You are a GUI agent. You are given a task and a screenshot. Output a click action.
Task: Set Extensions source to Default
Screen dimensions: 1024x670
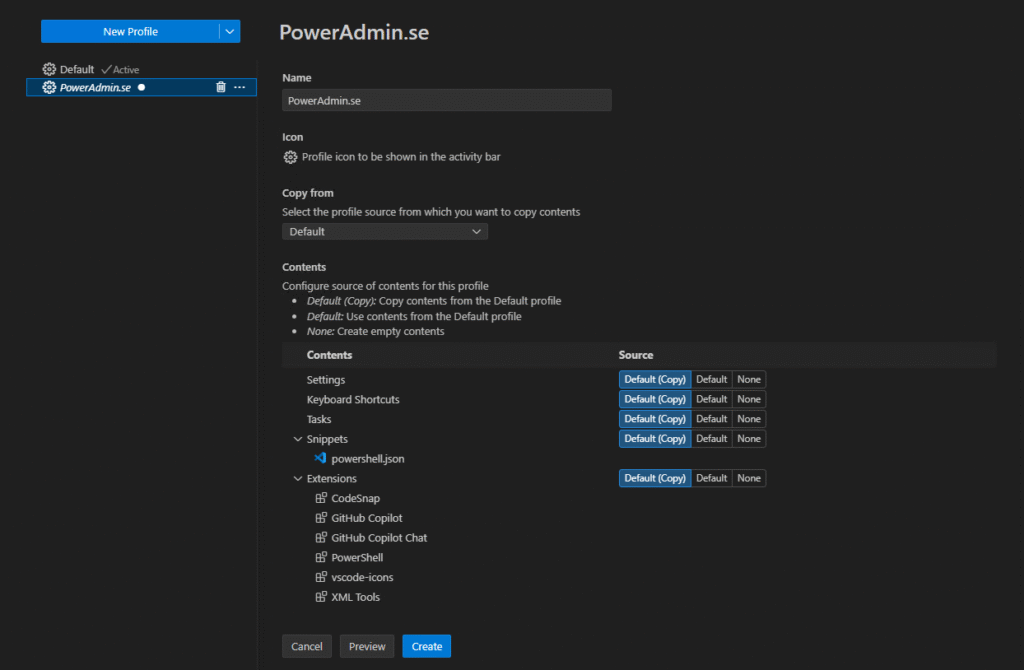point(711,478)
